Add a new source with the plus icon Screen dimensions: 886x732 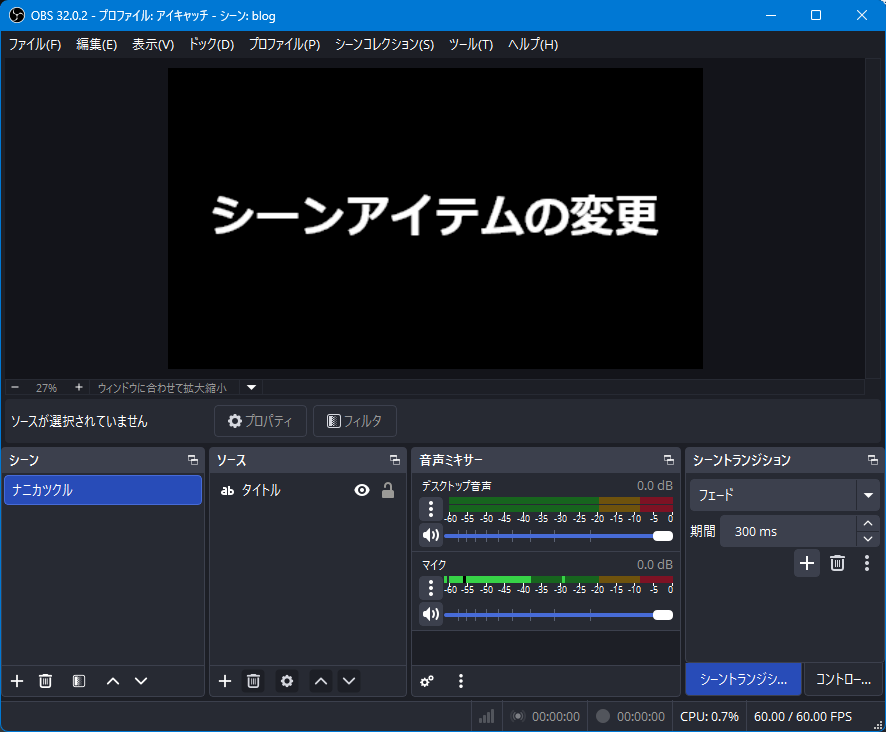tap(224, 681)
